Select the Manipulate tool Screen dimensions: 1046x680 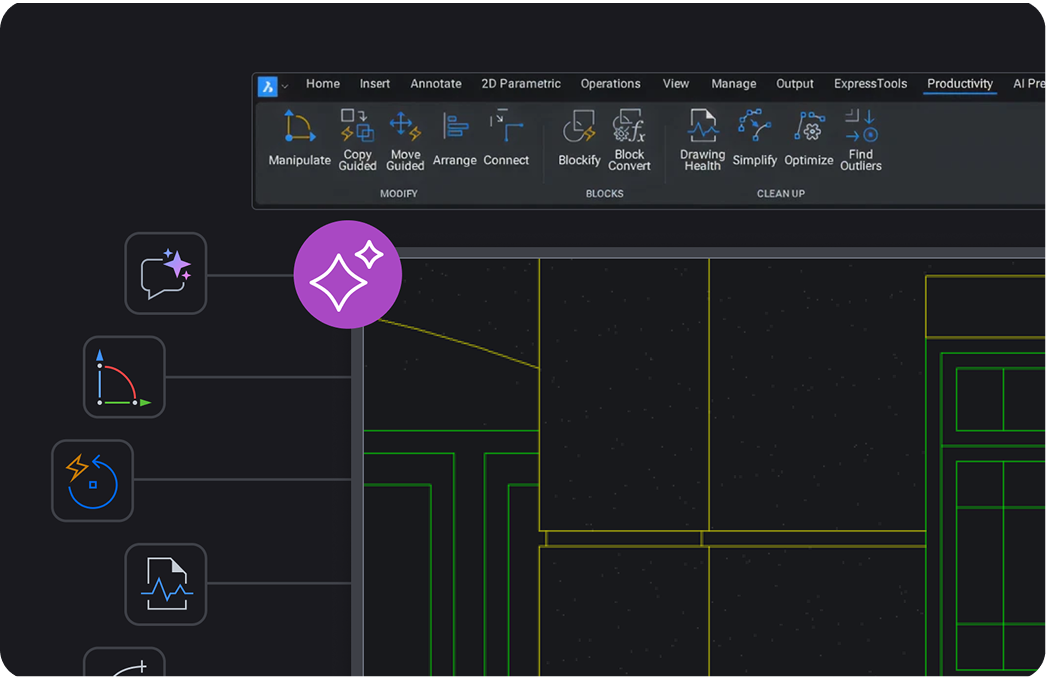(x=298, y=140)
